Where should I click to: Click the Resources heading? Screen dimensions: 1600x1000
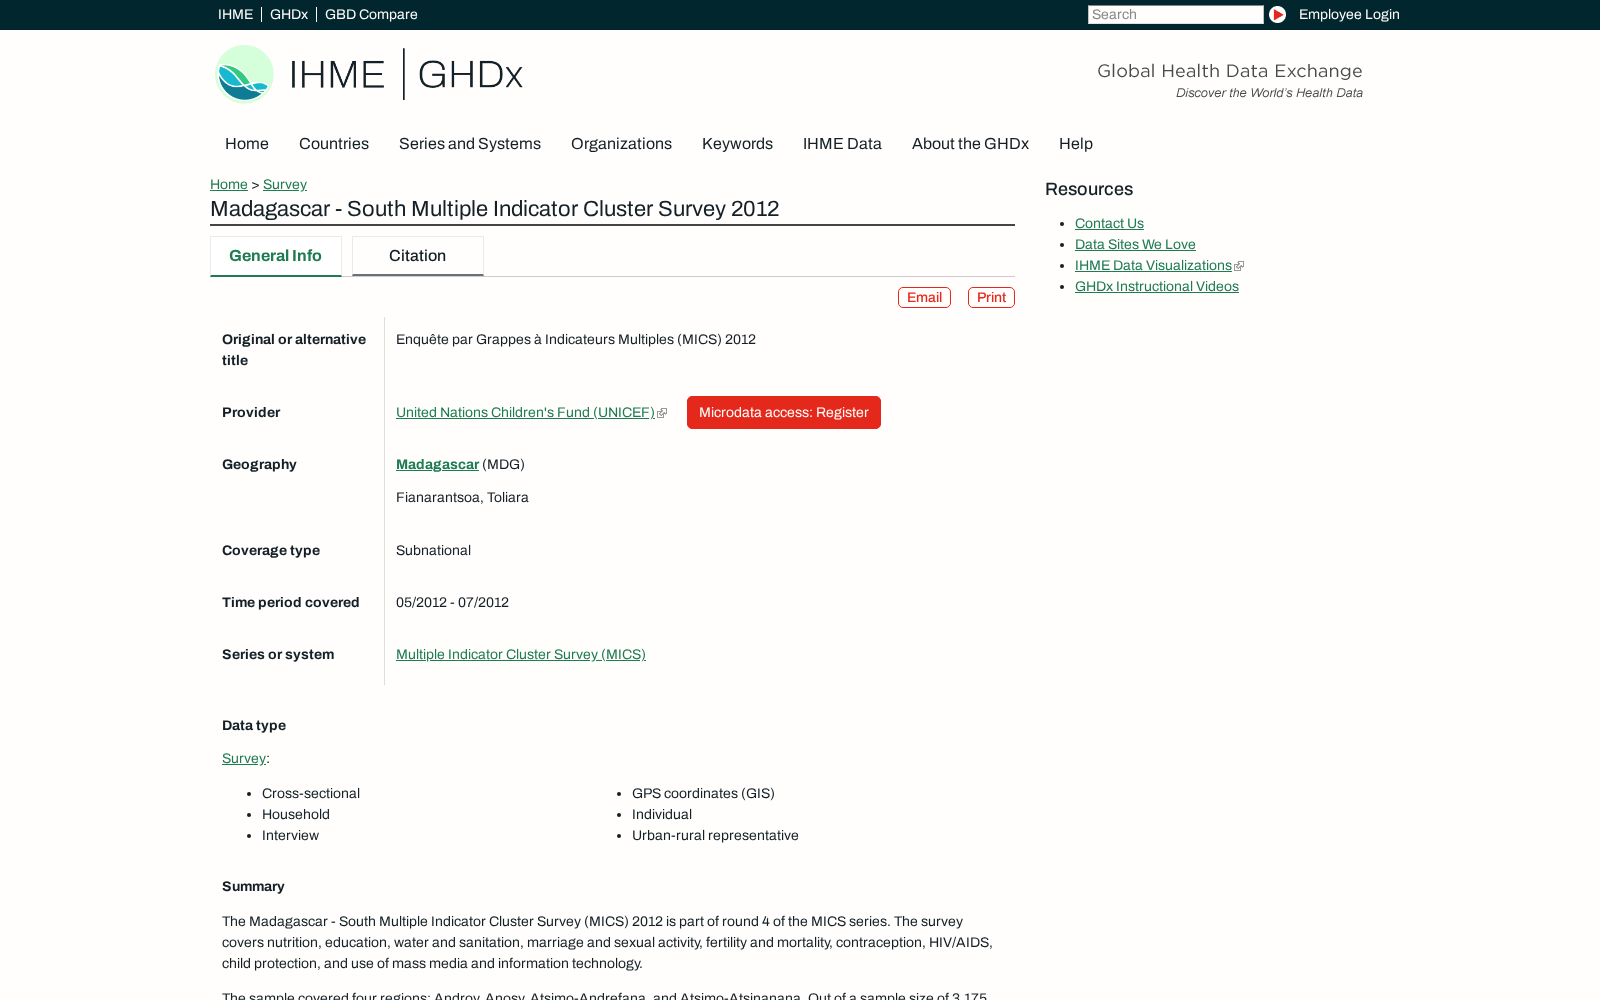coord(1089,189)
